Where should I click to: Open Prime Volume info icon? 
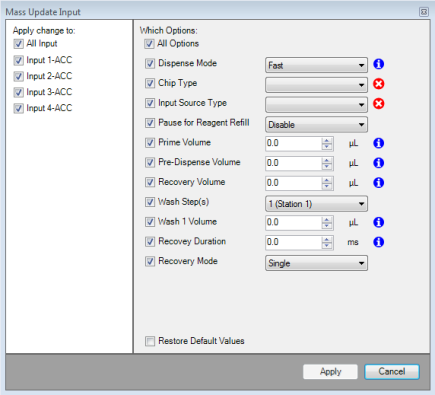(x=378, y=143)
